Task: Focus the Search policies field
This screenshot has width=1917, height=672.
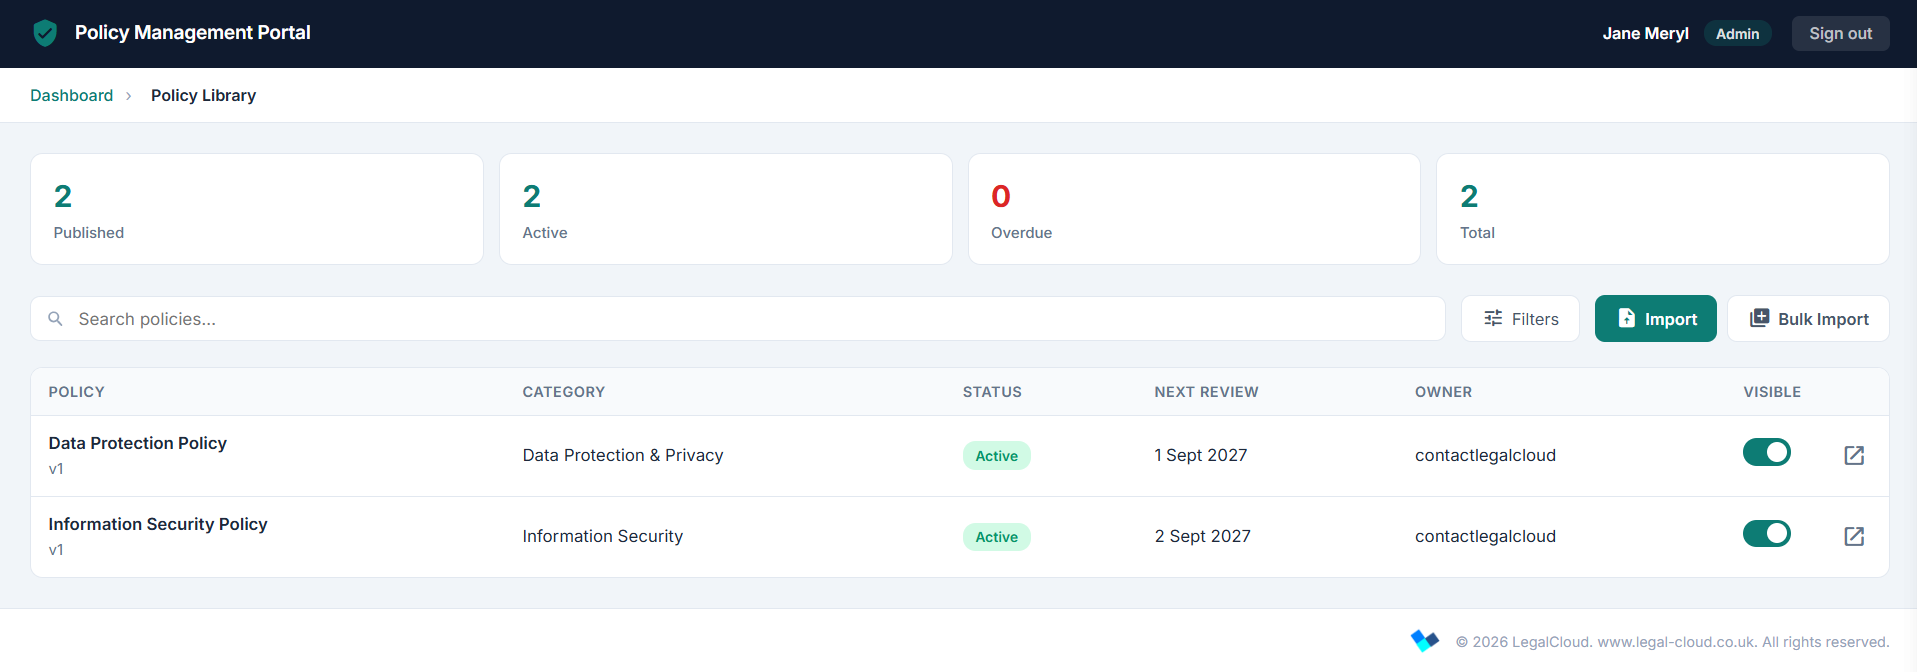Action: pos(738,319)
